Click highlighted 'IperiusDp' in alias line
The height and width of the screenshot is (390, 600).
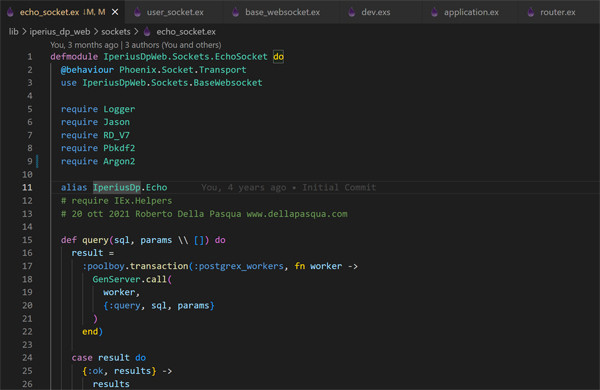point(117,188)
